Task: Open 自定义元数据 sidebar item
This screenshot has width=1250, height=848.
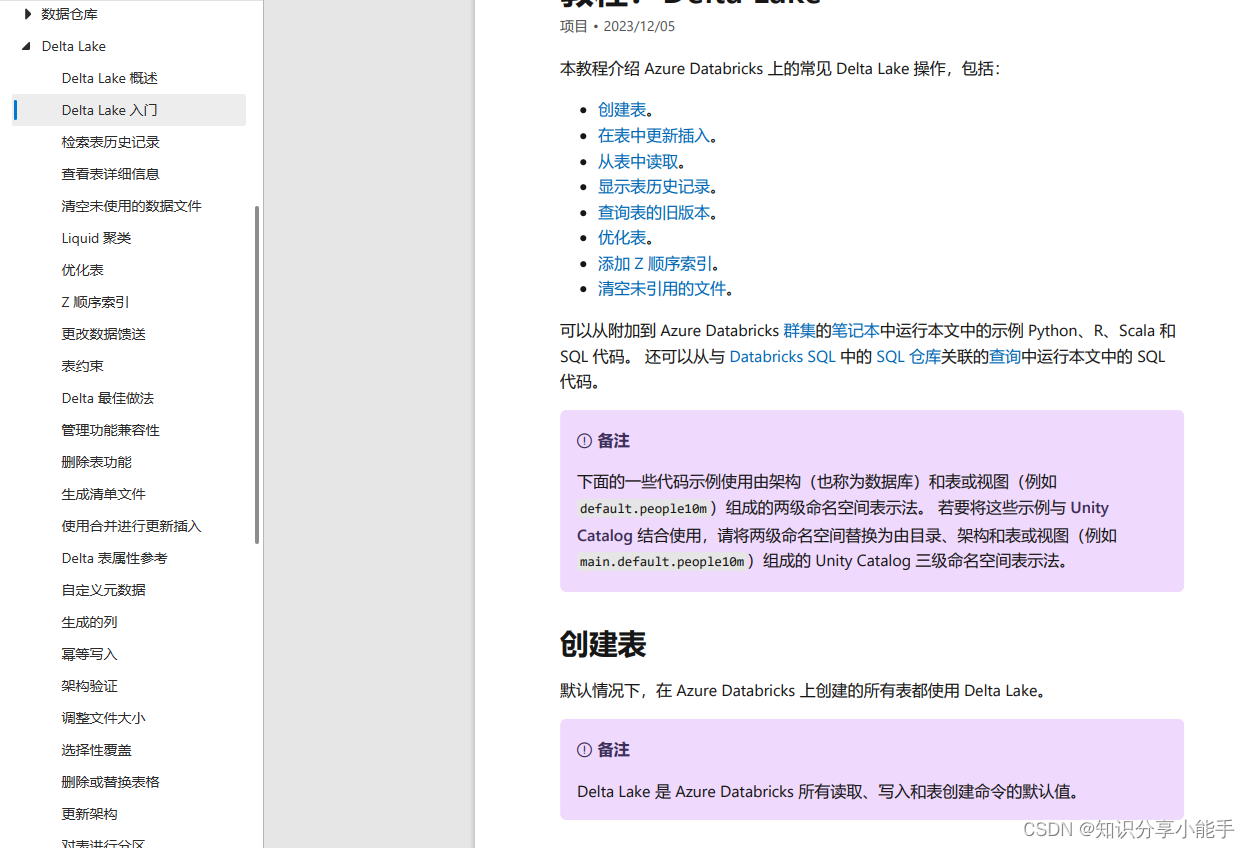Action: 104,590
